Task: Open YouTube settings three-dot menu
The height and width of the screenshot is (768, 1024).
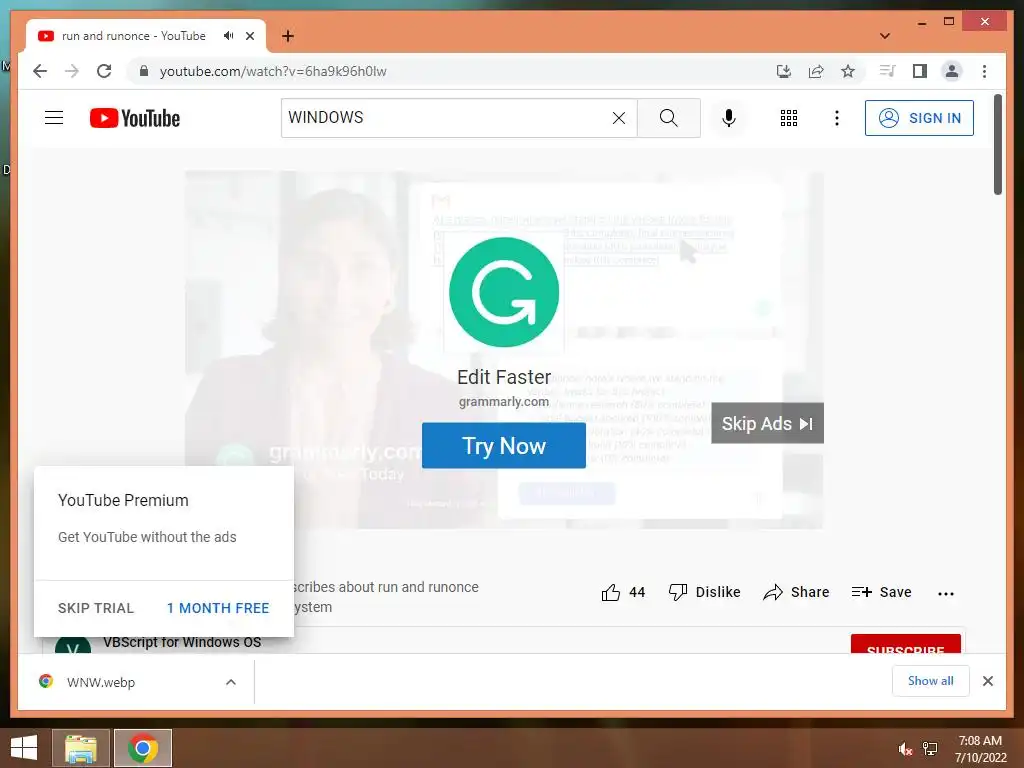Action: [x=837, y=118]
